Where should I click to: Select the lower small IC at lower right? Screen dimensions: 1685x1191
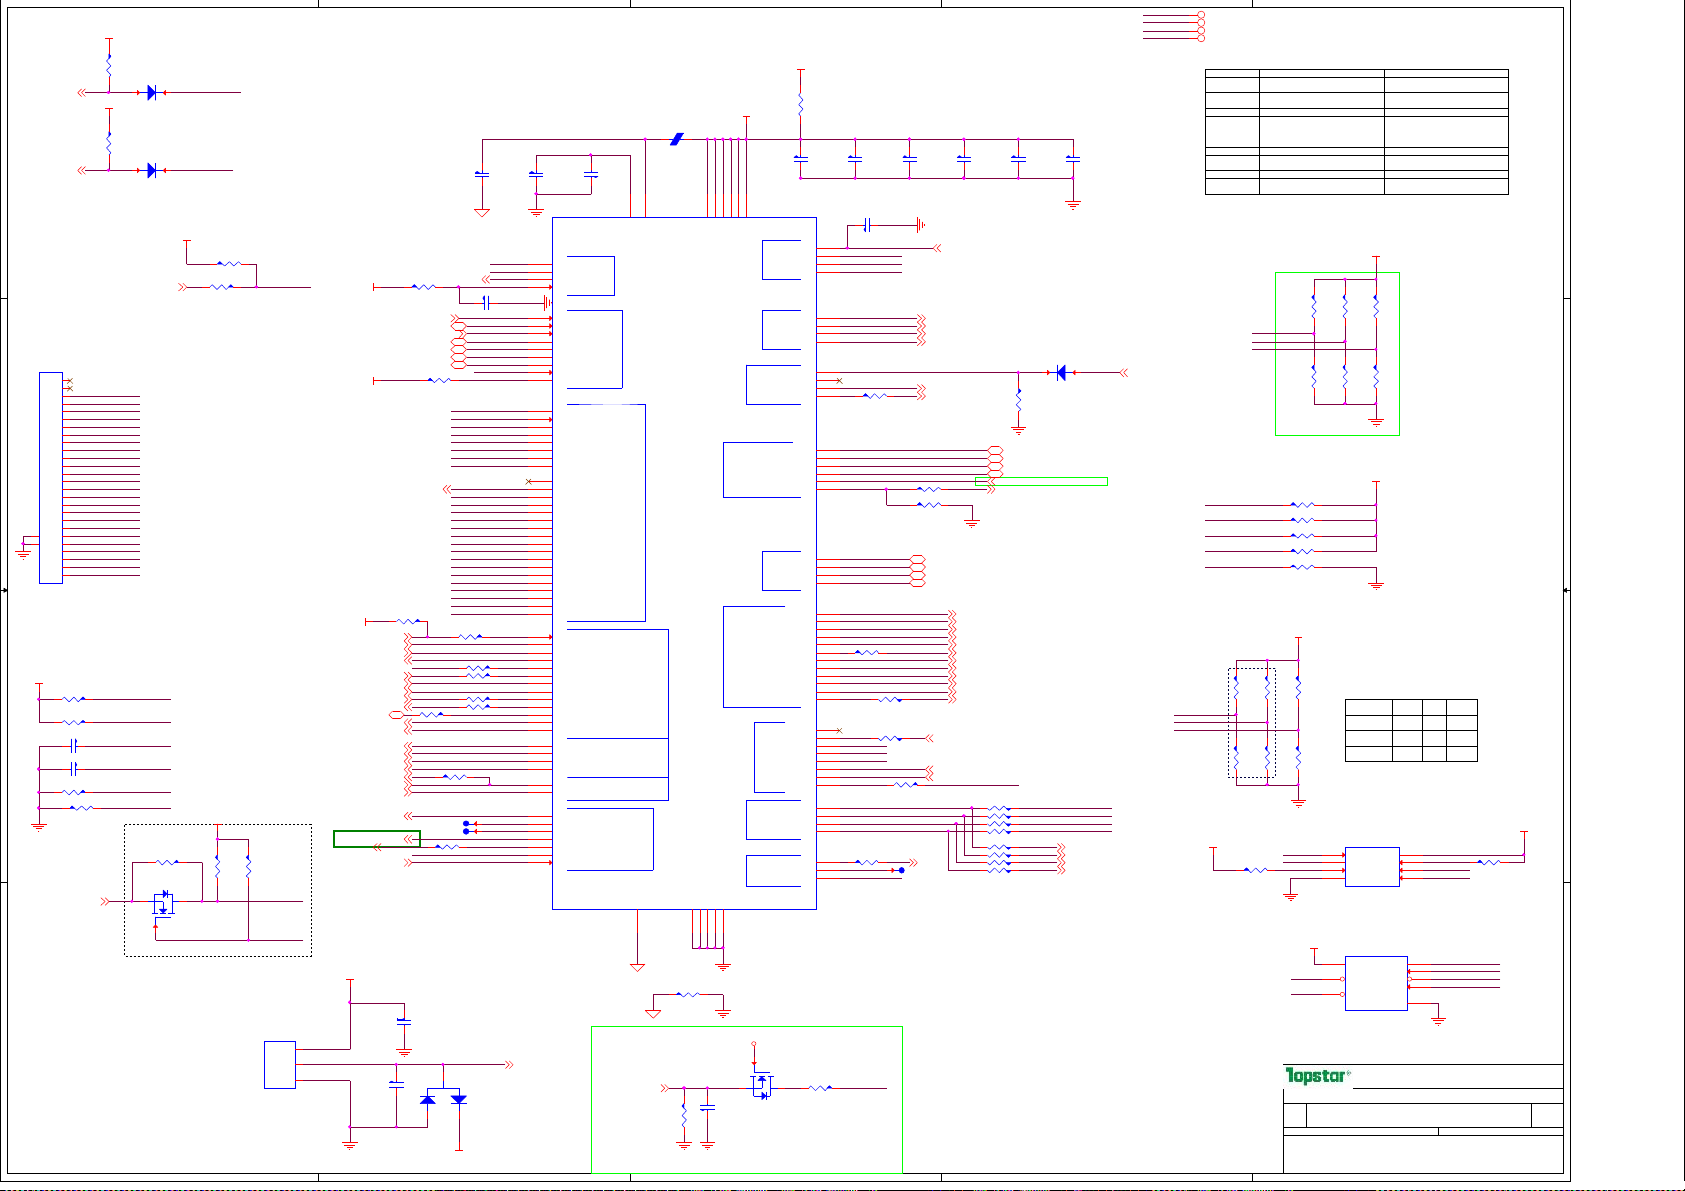(x=1376, y=983)
